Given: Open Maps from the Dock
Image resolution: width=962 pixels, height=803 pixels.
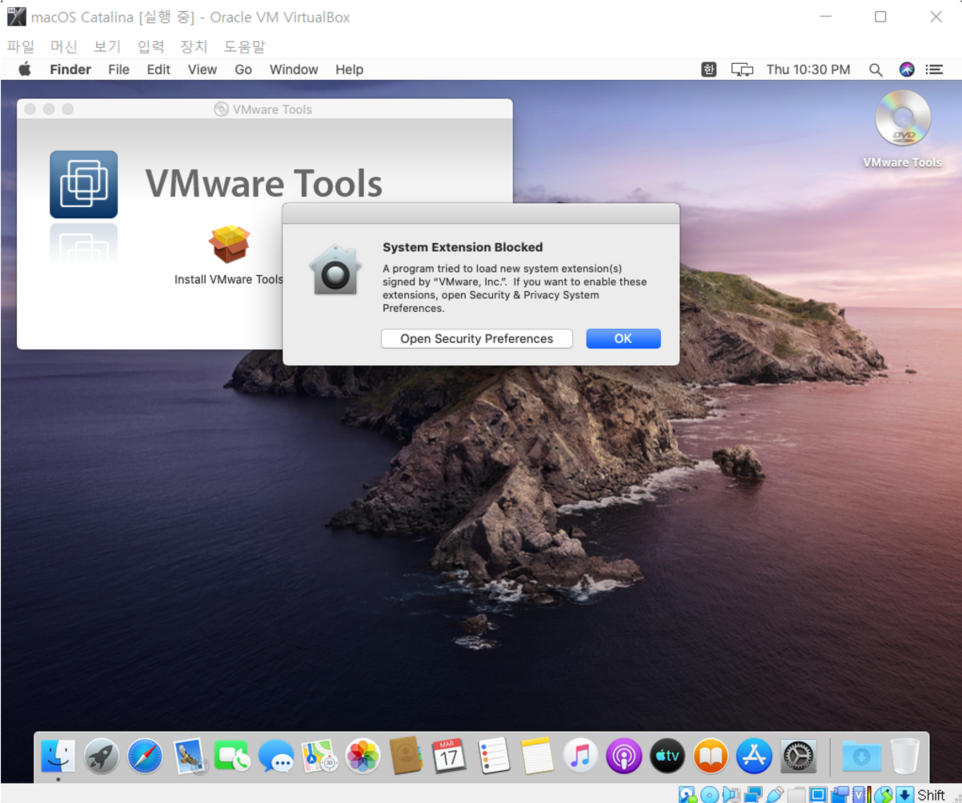Looking at the screenshot, I should [319, 756].
